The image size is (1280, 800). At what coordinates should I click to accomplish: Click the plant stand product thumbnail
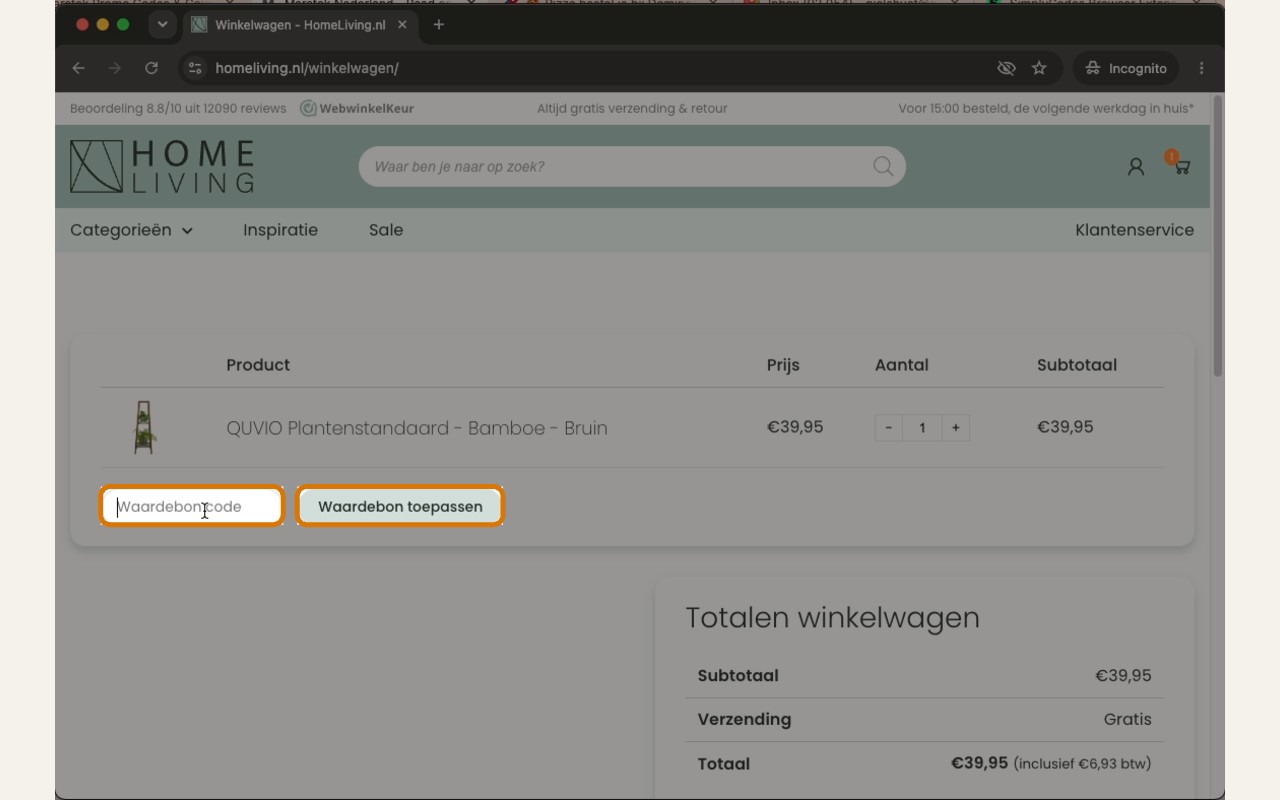(x=145, y=427)
